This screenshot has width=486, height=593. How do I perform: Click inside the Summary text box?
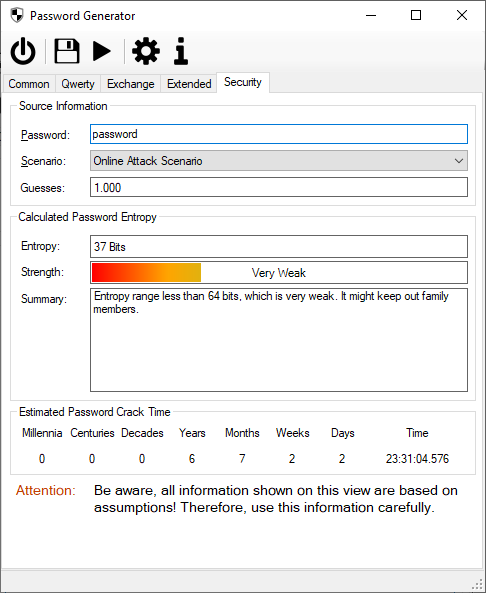(x=279, y=340)
